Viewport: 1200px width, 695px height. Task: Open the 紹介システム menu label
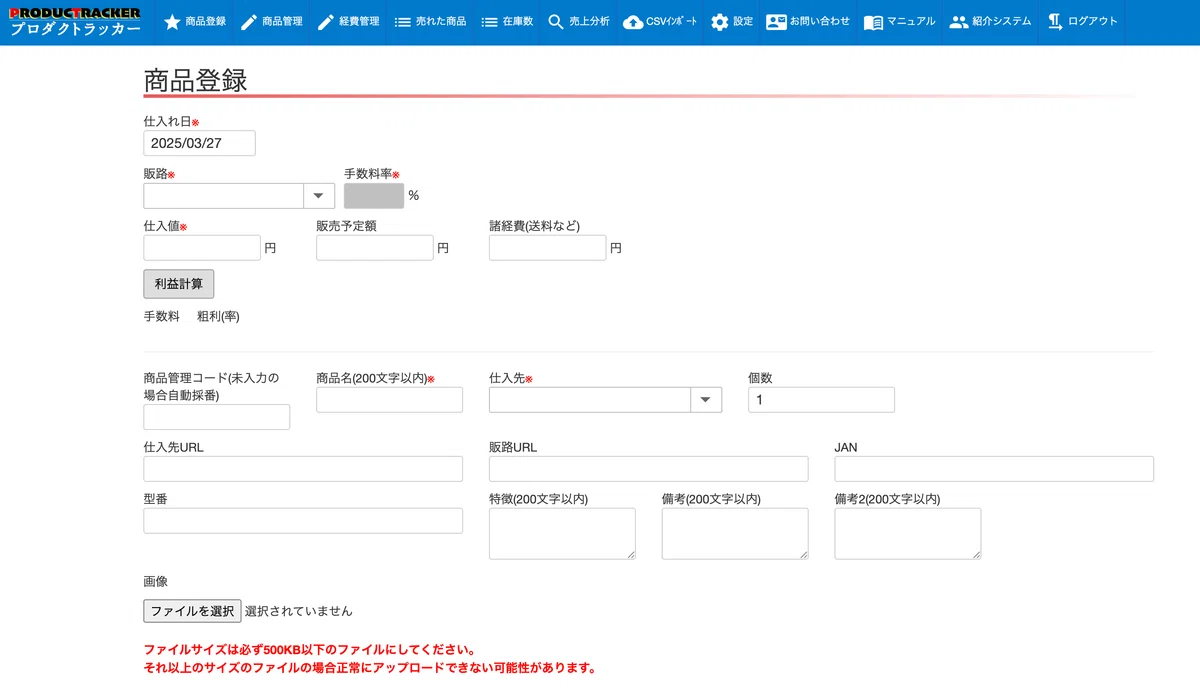click(1002, 22)
